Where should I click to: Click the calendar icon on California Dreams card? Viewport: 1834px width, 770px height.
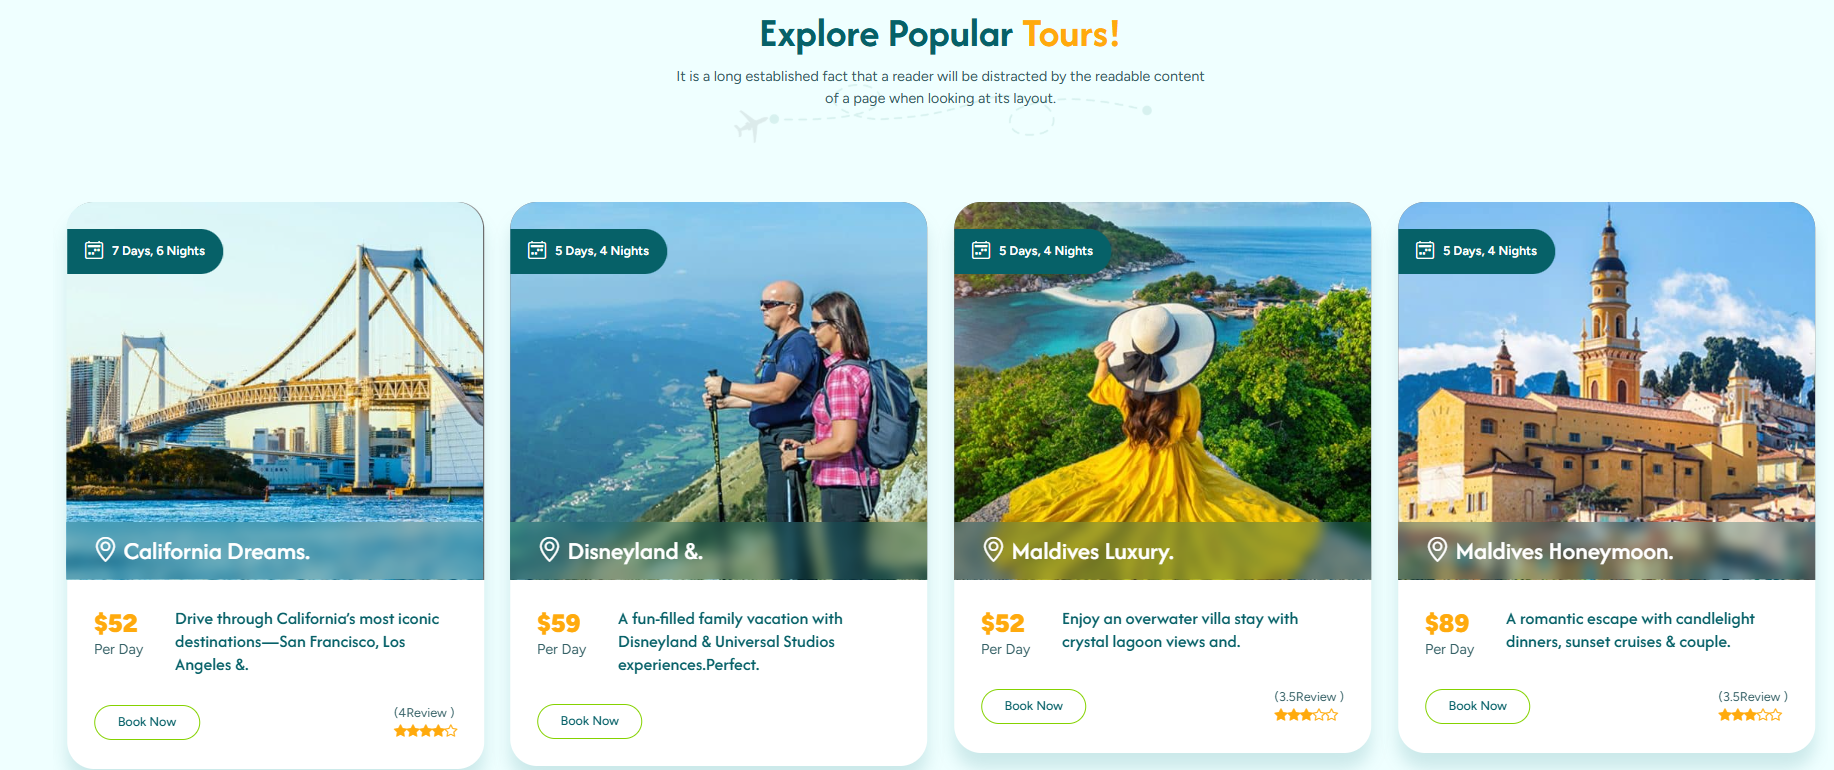(x=94, y=250)
